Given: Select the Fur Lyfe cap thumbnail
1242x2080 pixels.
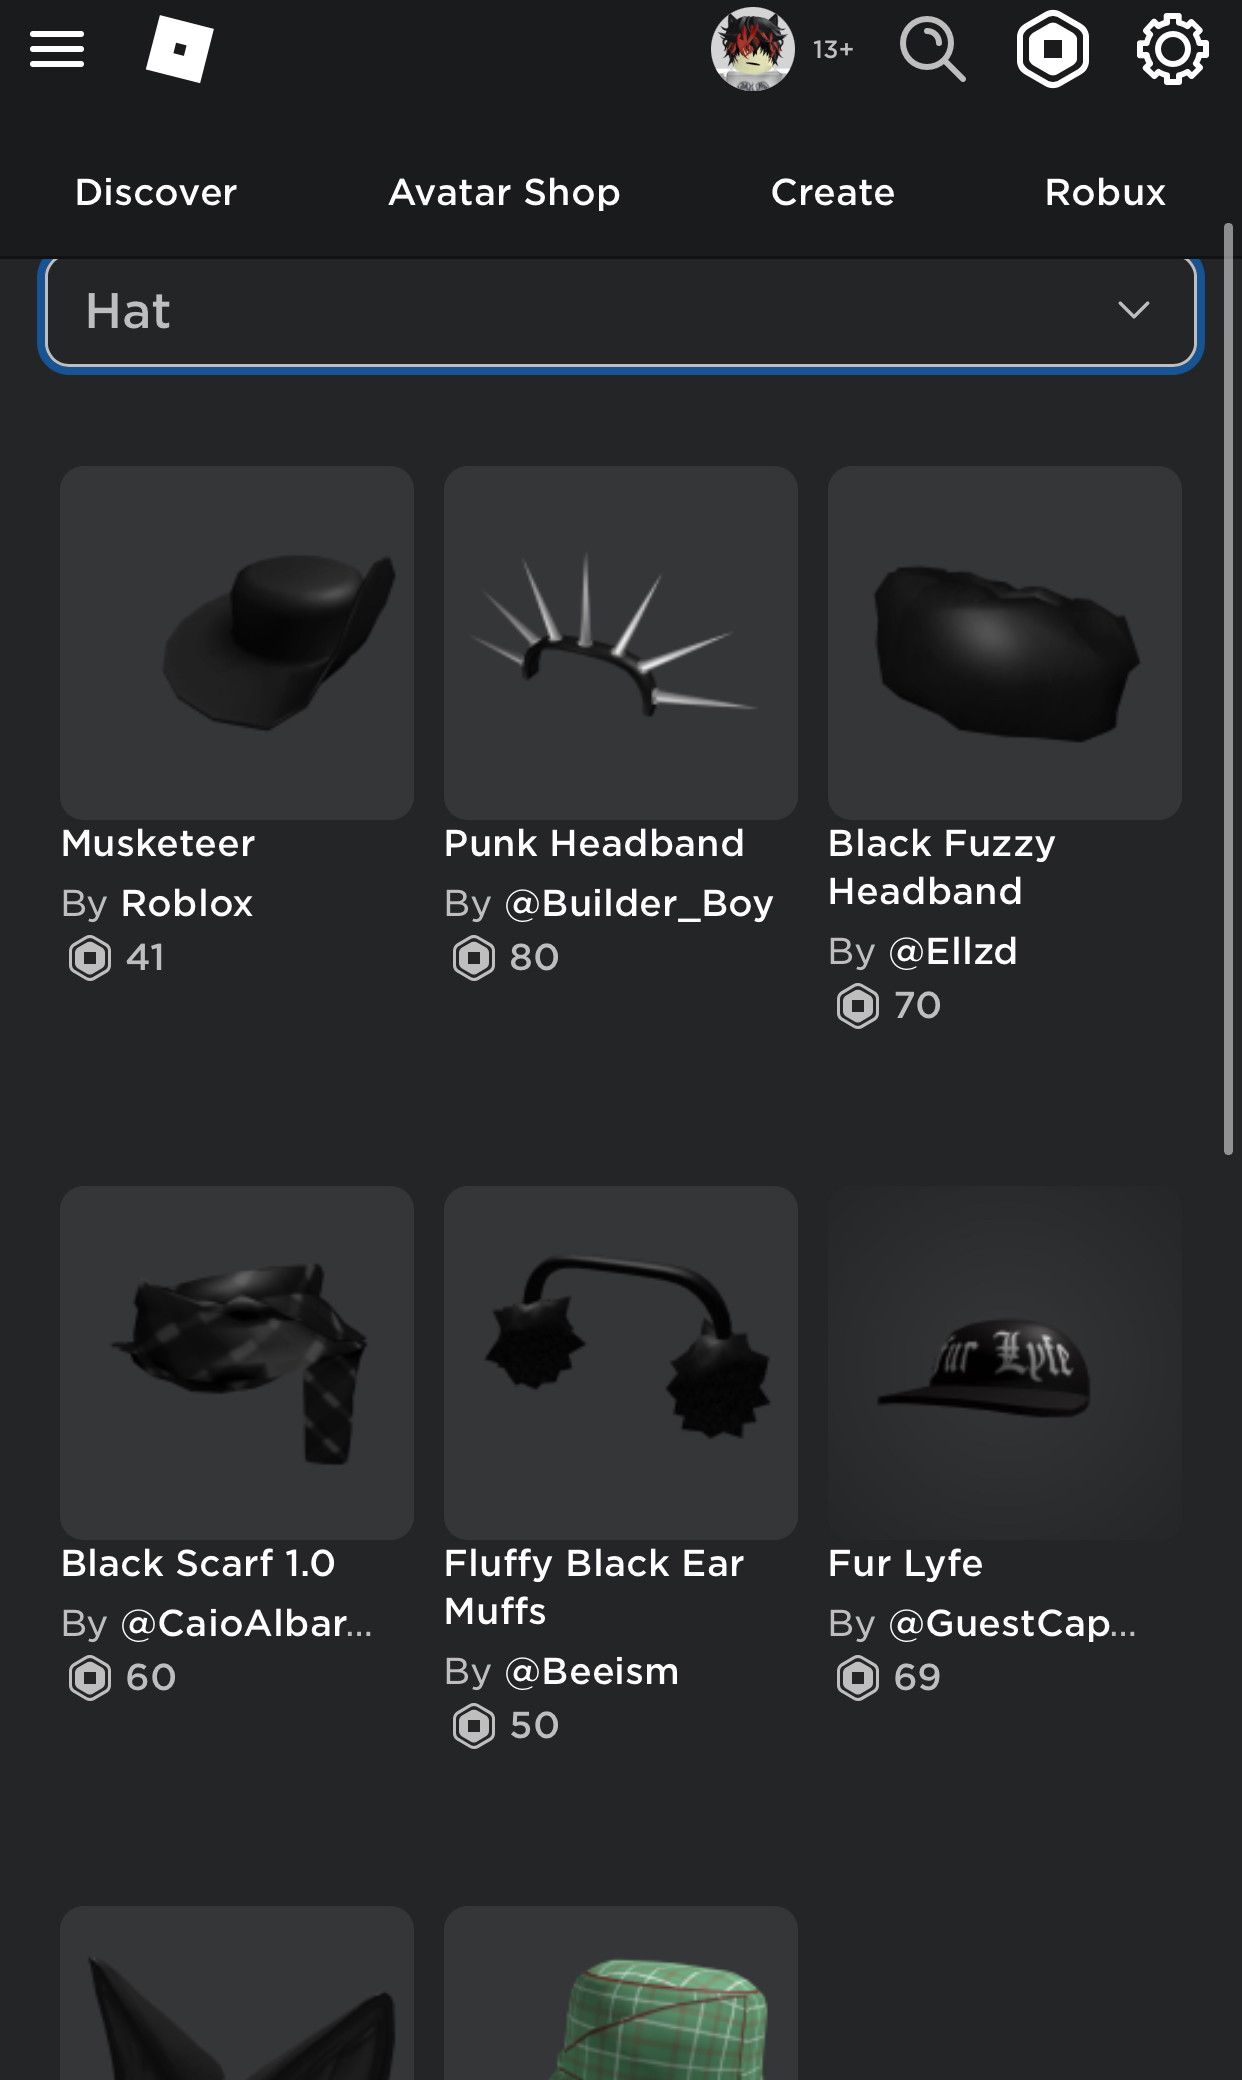Looking at the screenshot, I should [1005, 1363].
